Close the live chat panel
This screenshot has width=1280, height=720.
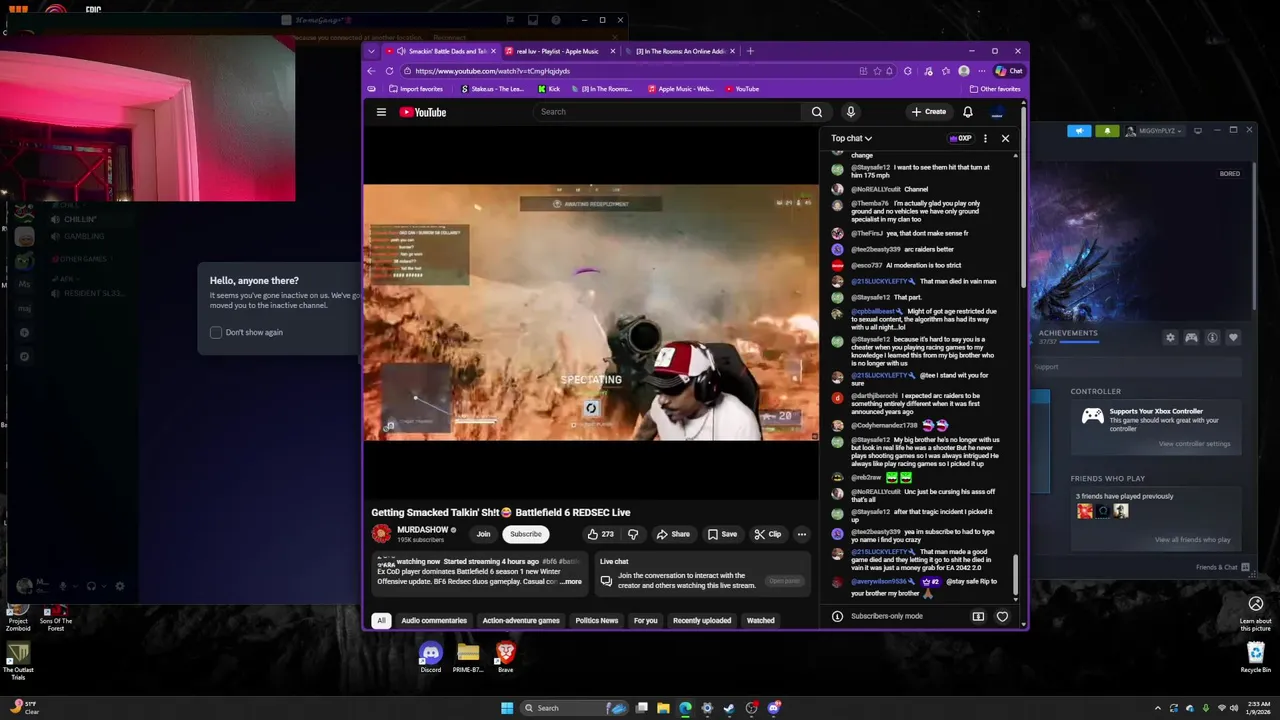pos(1005,138)
